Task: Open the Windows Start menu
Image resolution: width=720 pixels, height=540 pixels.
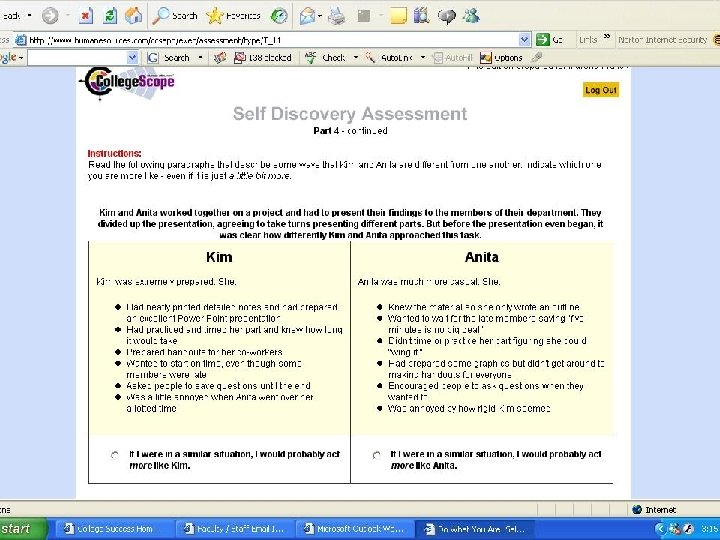Action: (x=21, y=529)
